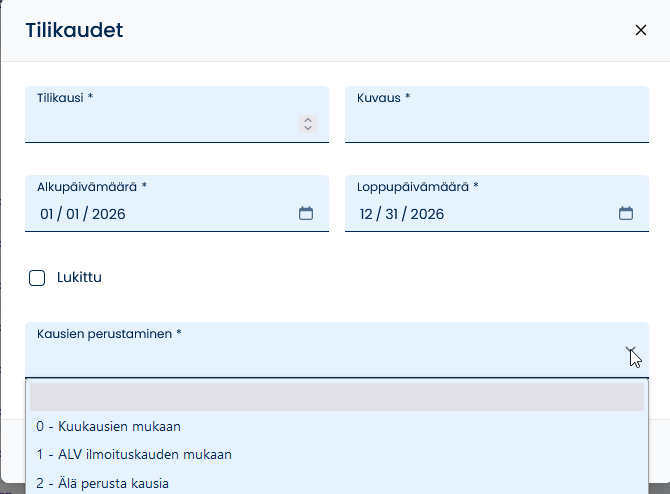
Task: Open the Loppupäivämäärä calendar picker icon
Action: [626, 213]
